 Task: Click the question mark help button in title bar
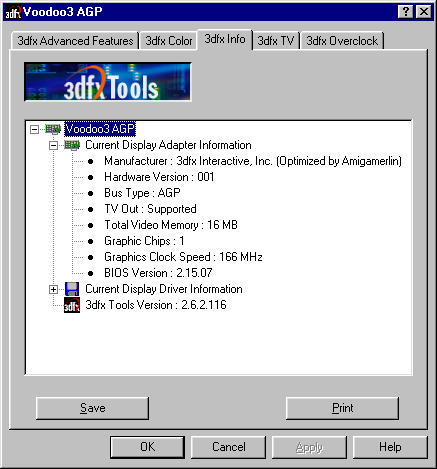coord(406,12)
